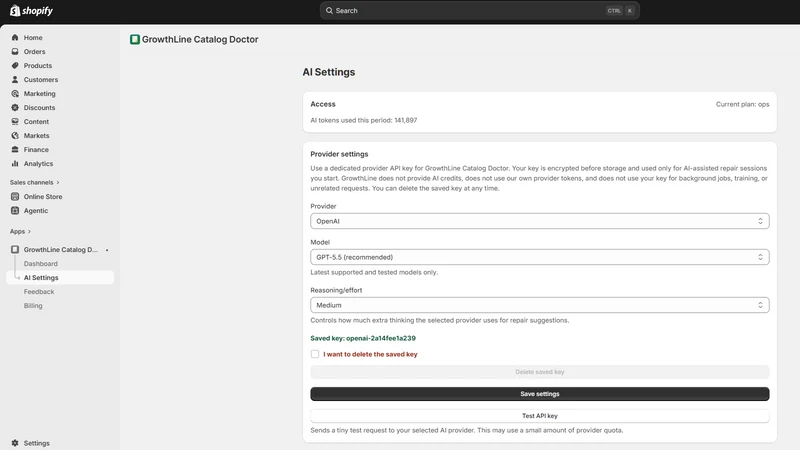Viewport: 800px width, 450px height.
Task: Select AI Settings in app submenu
Action: tap(60, 278)
